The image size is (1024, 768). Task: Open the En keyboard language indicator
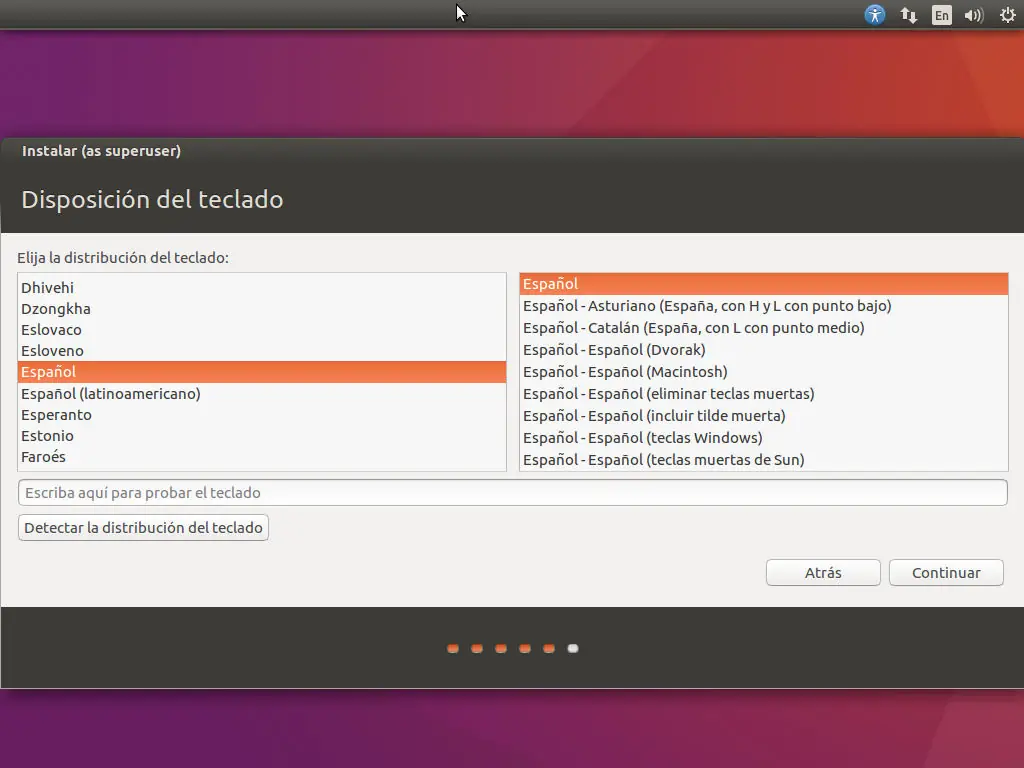click(x=941, y=14)
